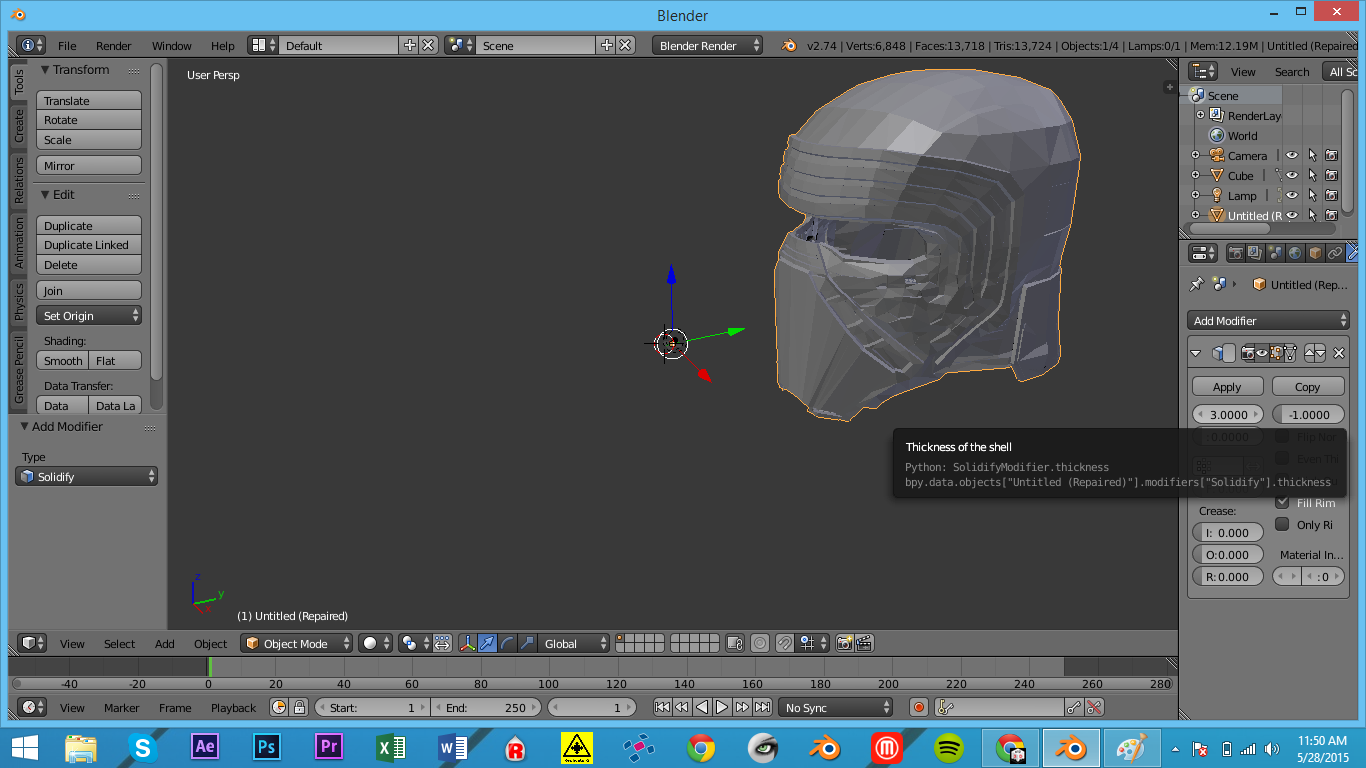Click the Duplicate Linked button
The image size is (1366, 768).
tap(89, 244)
